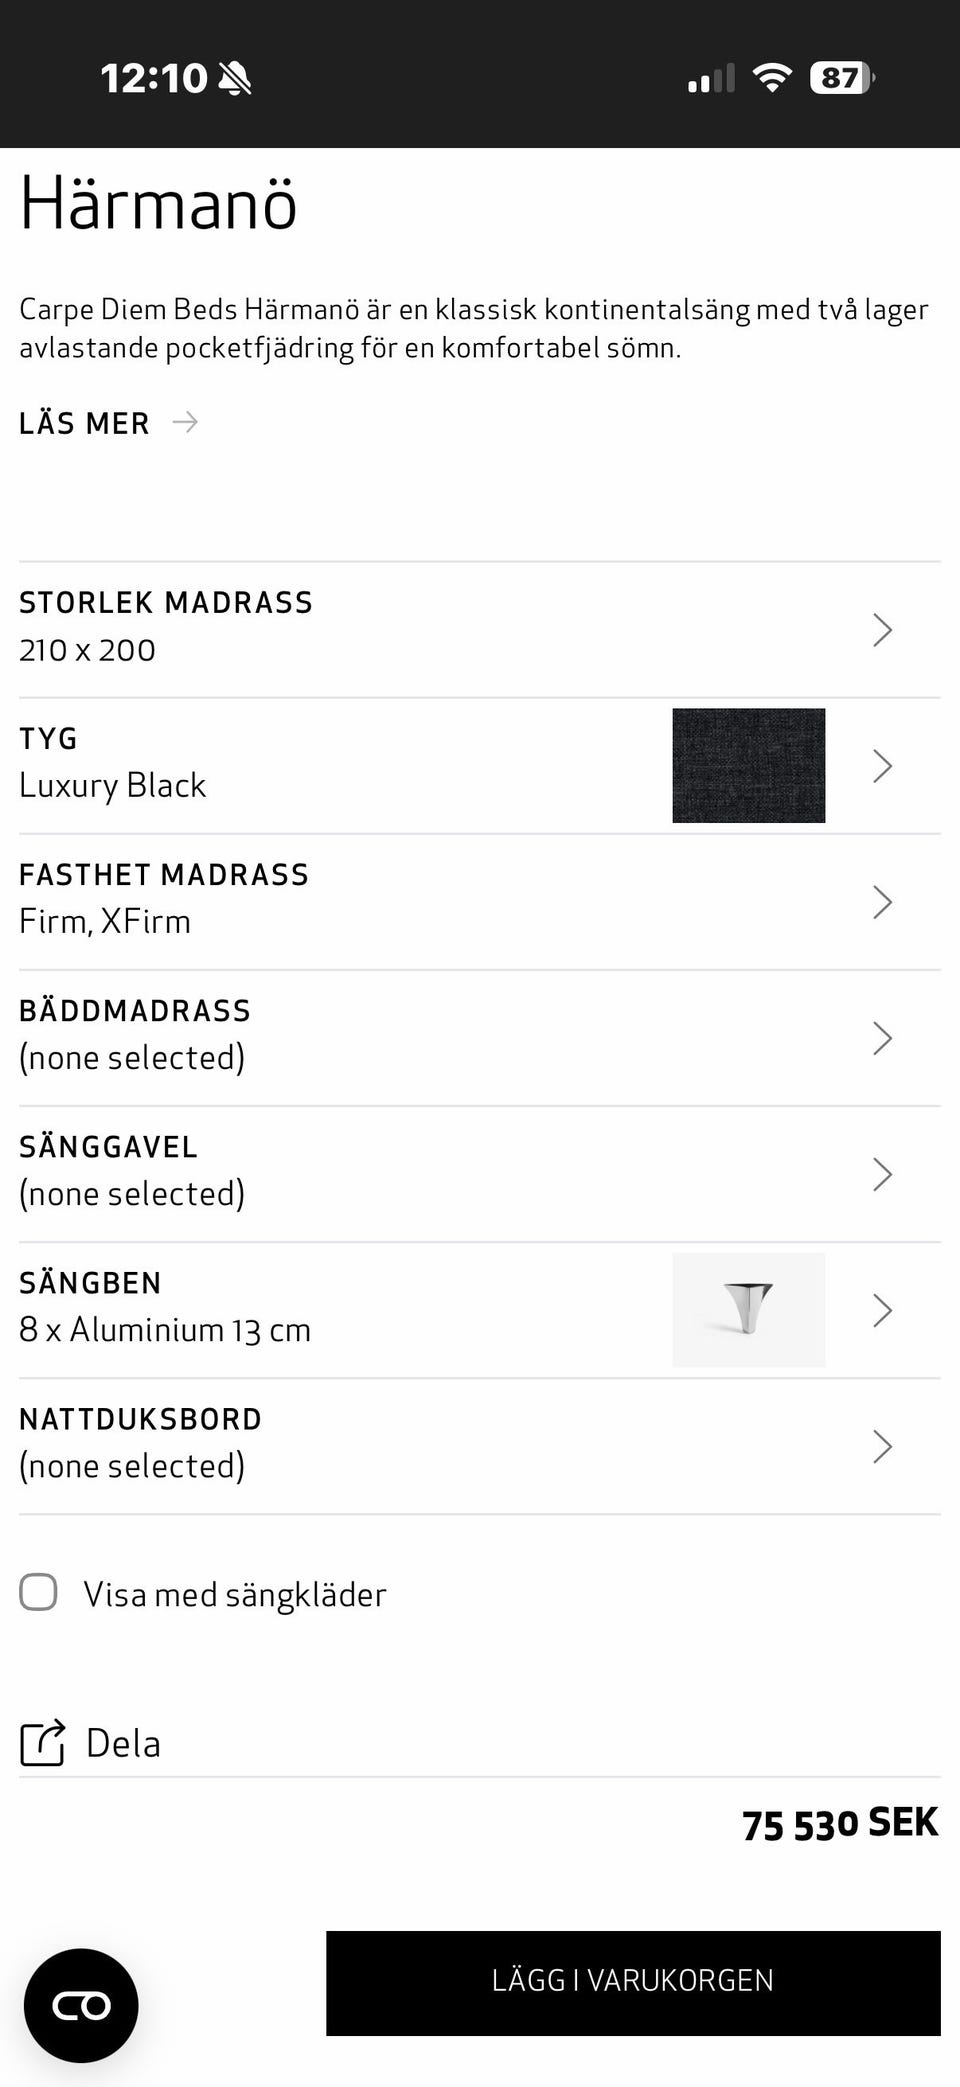This screenshot has width=960, height=2087.
Task: Tap the battery indicator icon
Action: 842,78
